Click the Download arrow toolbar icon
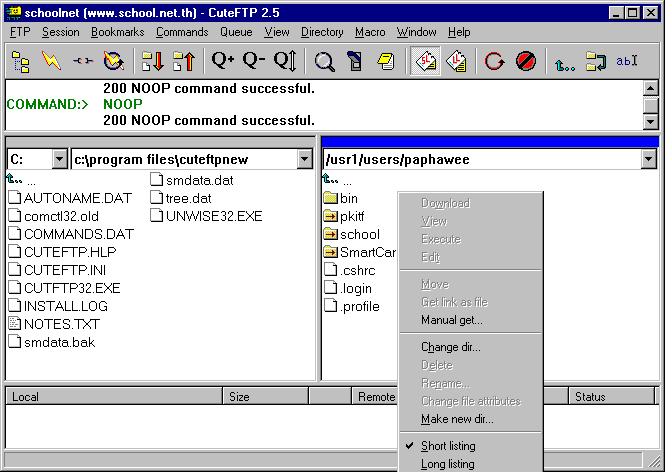665x472 pixels. pyautogui.click(x=153, y=61)
